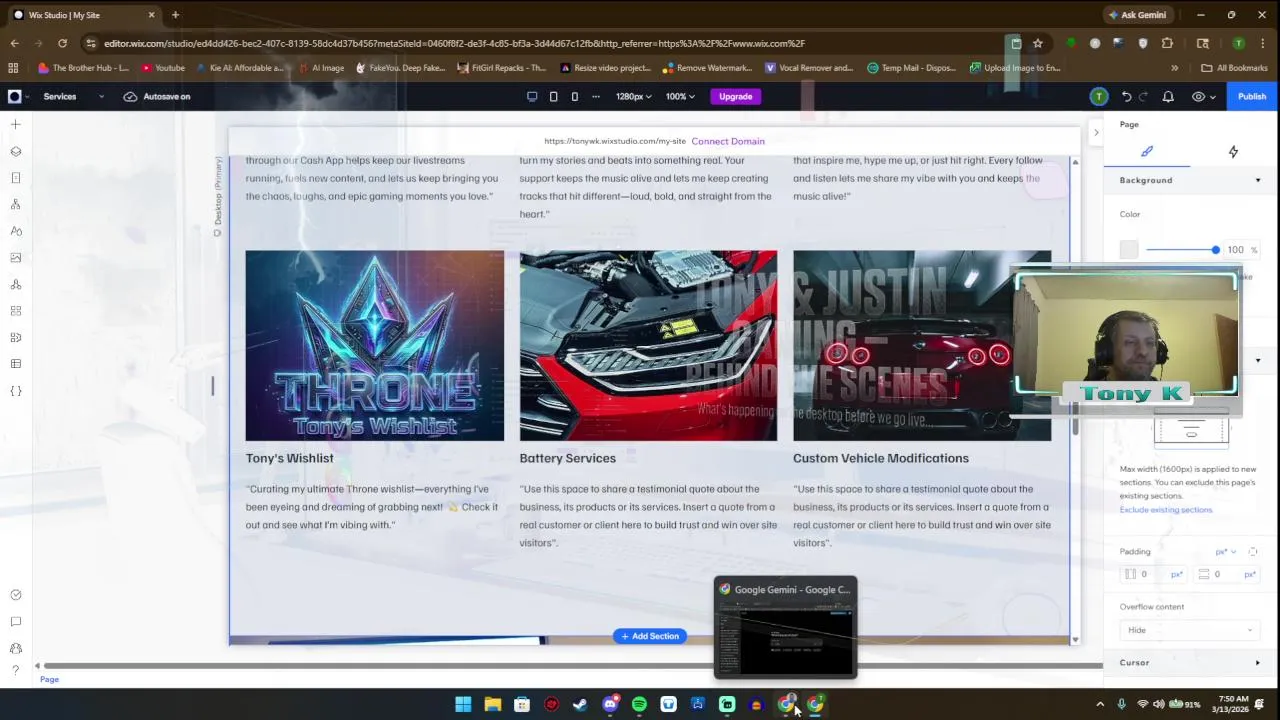
Task: Click the Undo arrow
Action: [1126, 97]
